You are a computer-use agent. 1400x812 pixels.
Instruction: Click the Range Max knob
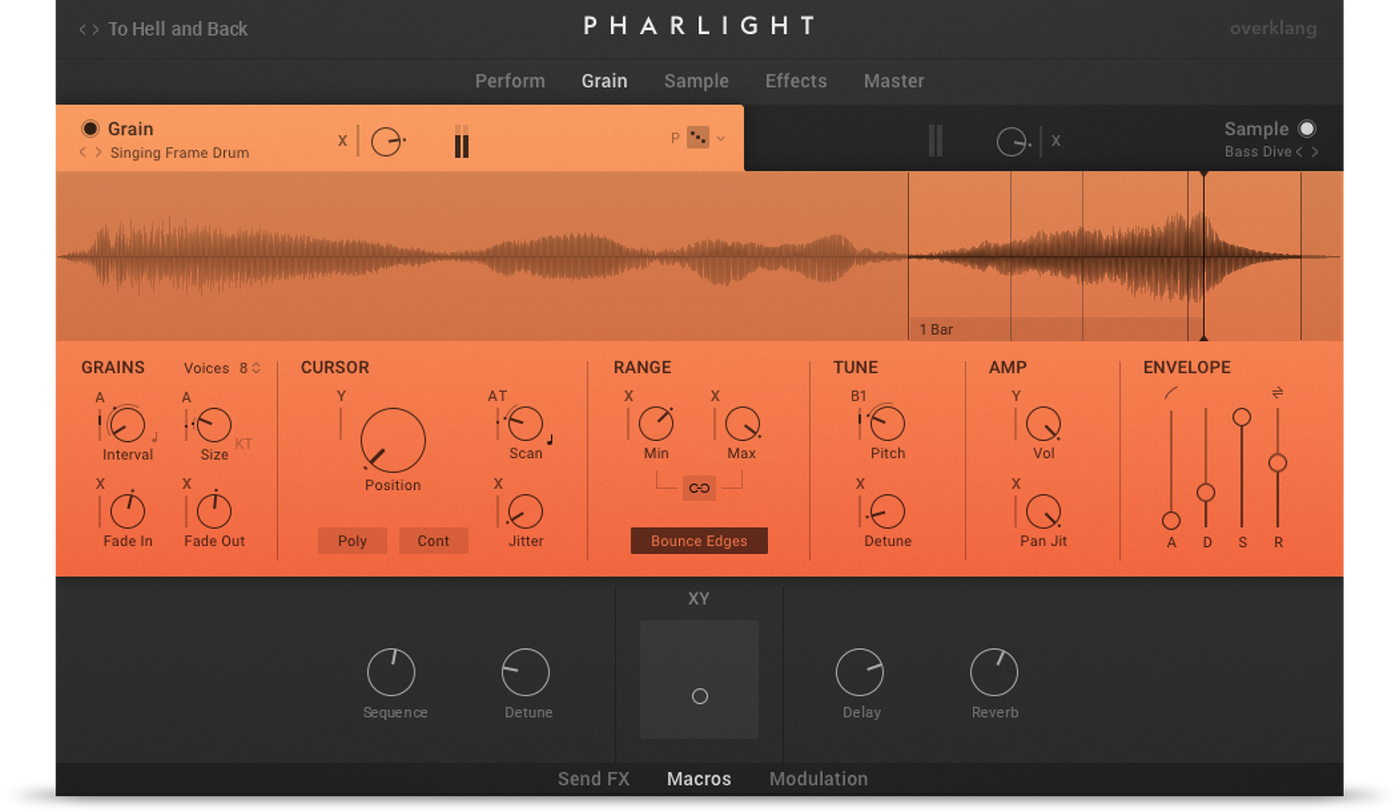pyautogui.click(x=742, y=424)
